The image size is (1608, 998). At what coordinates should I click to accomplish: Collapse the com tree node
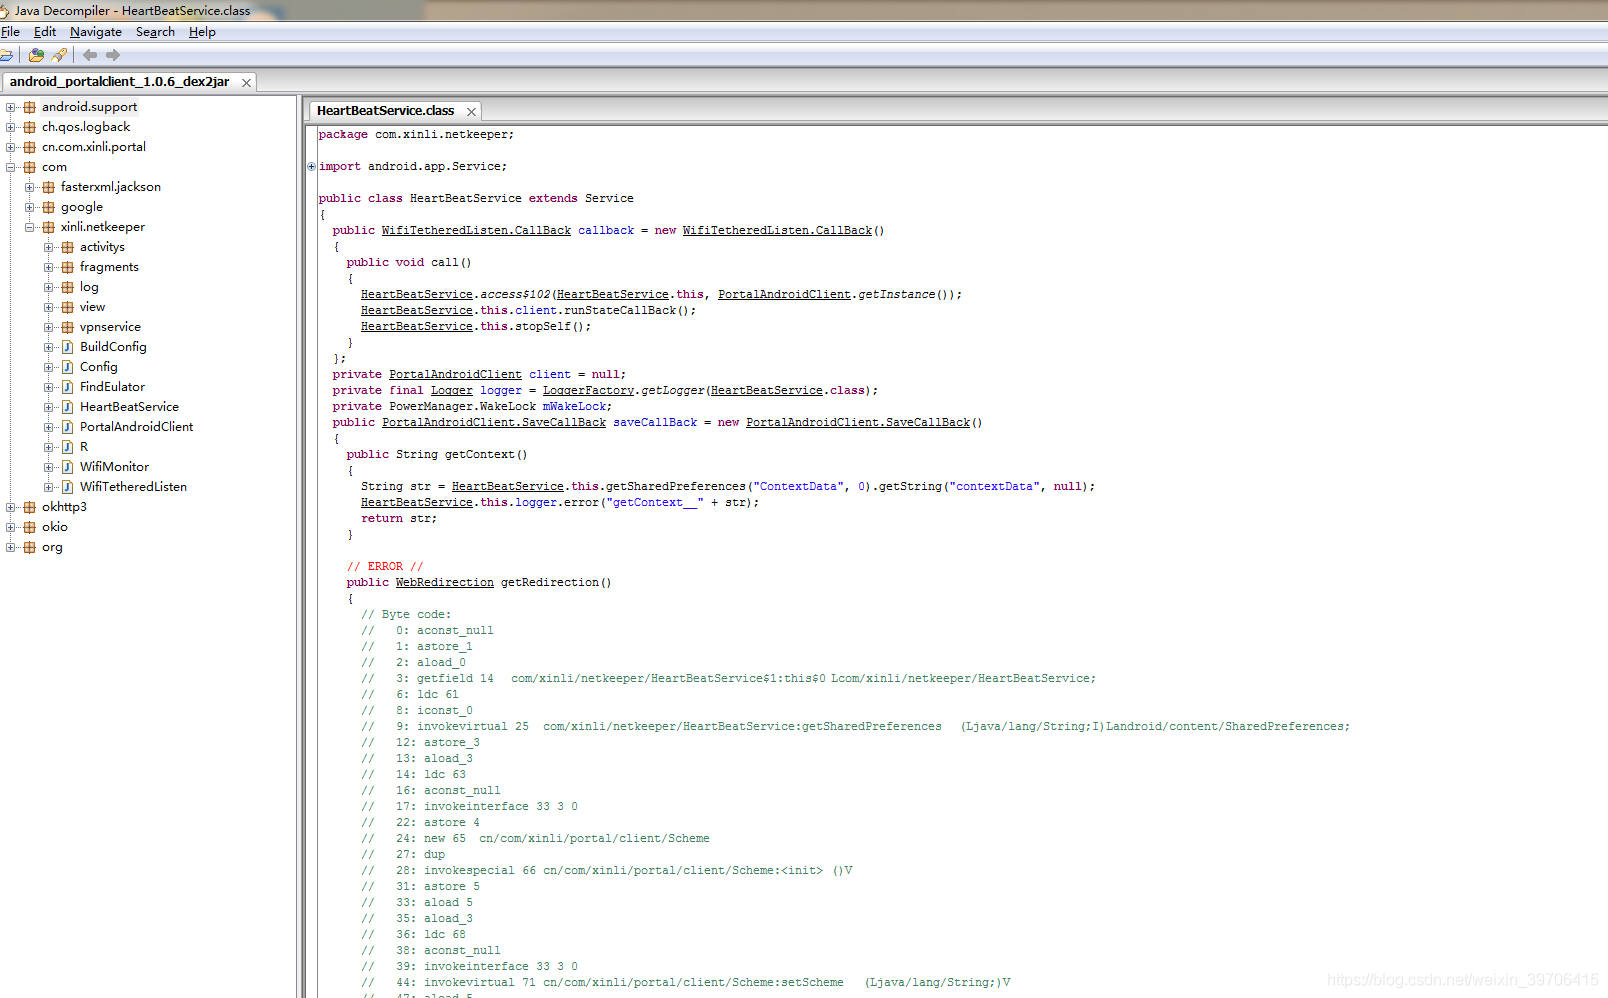[11, 167]
